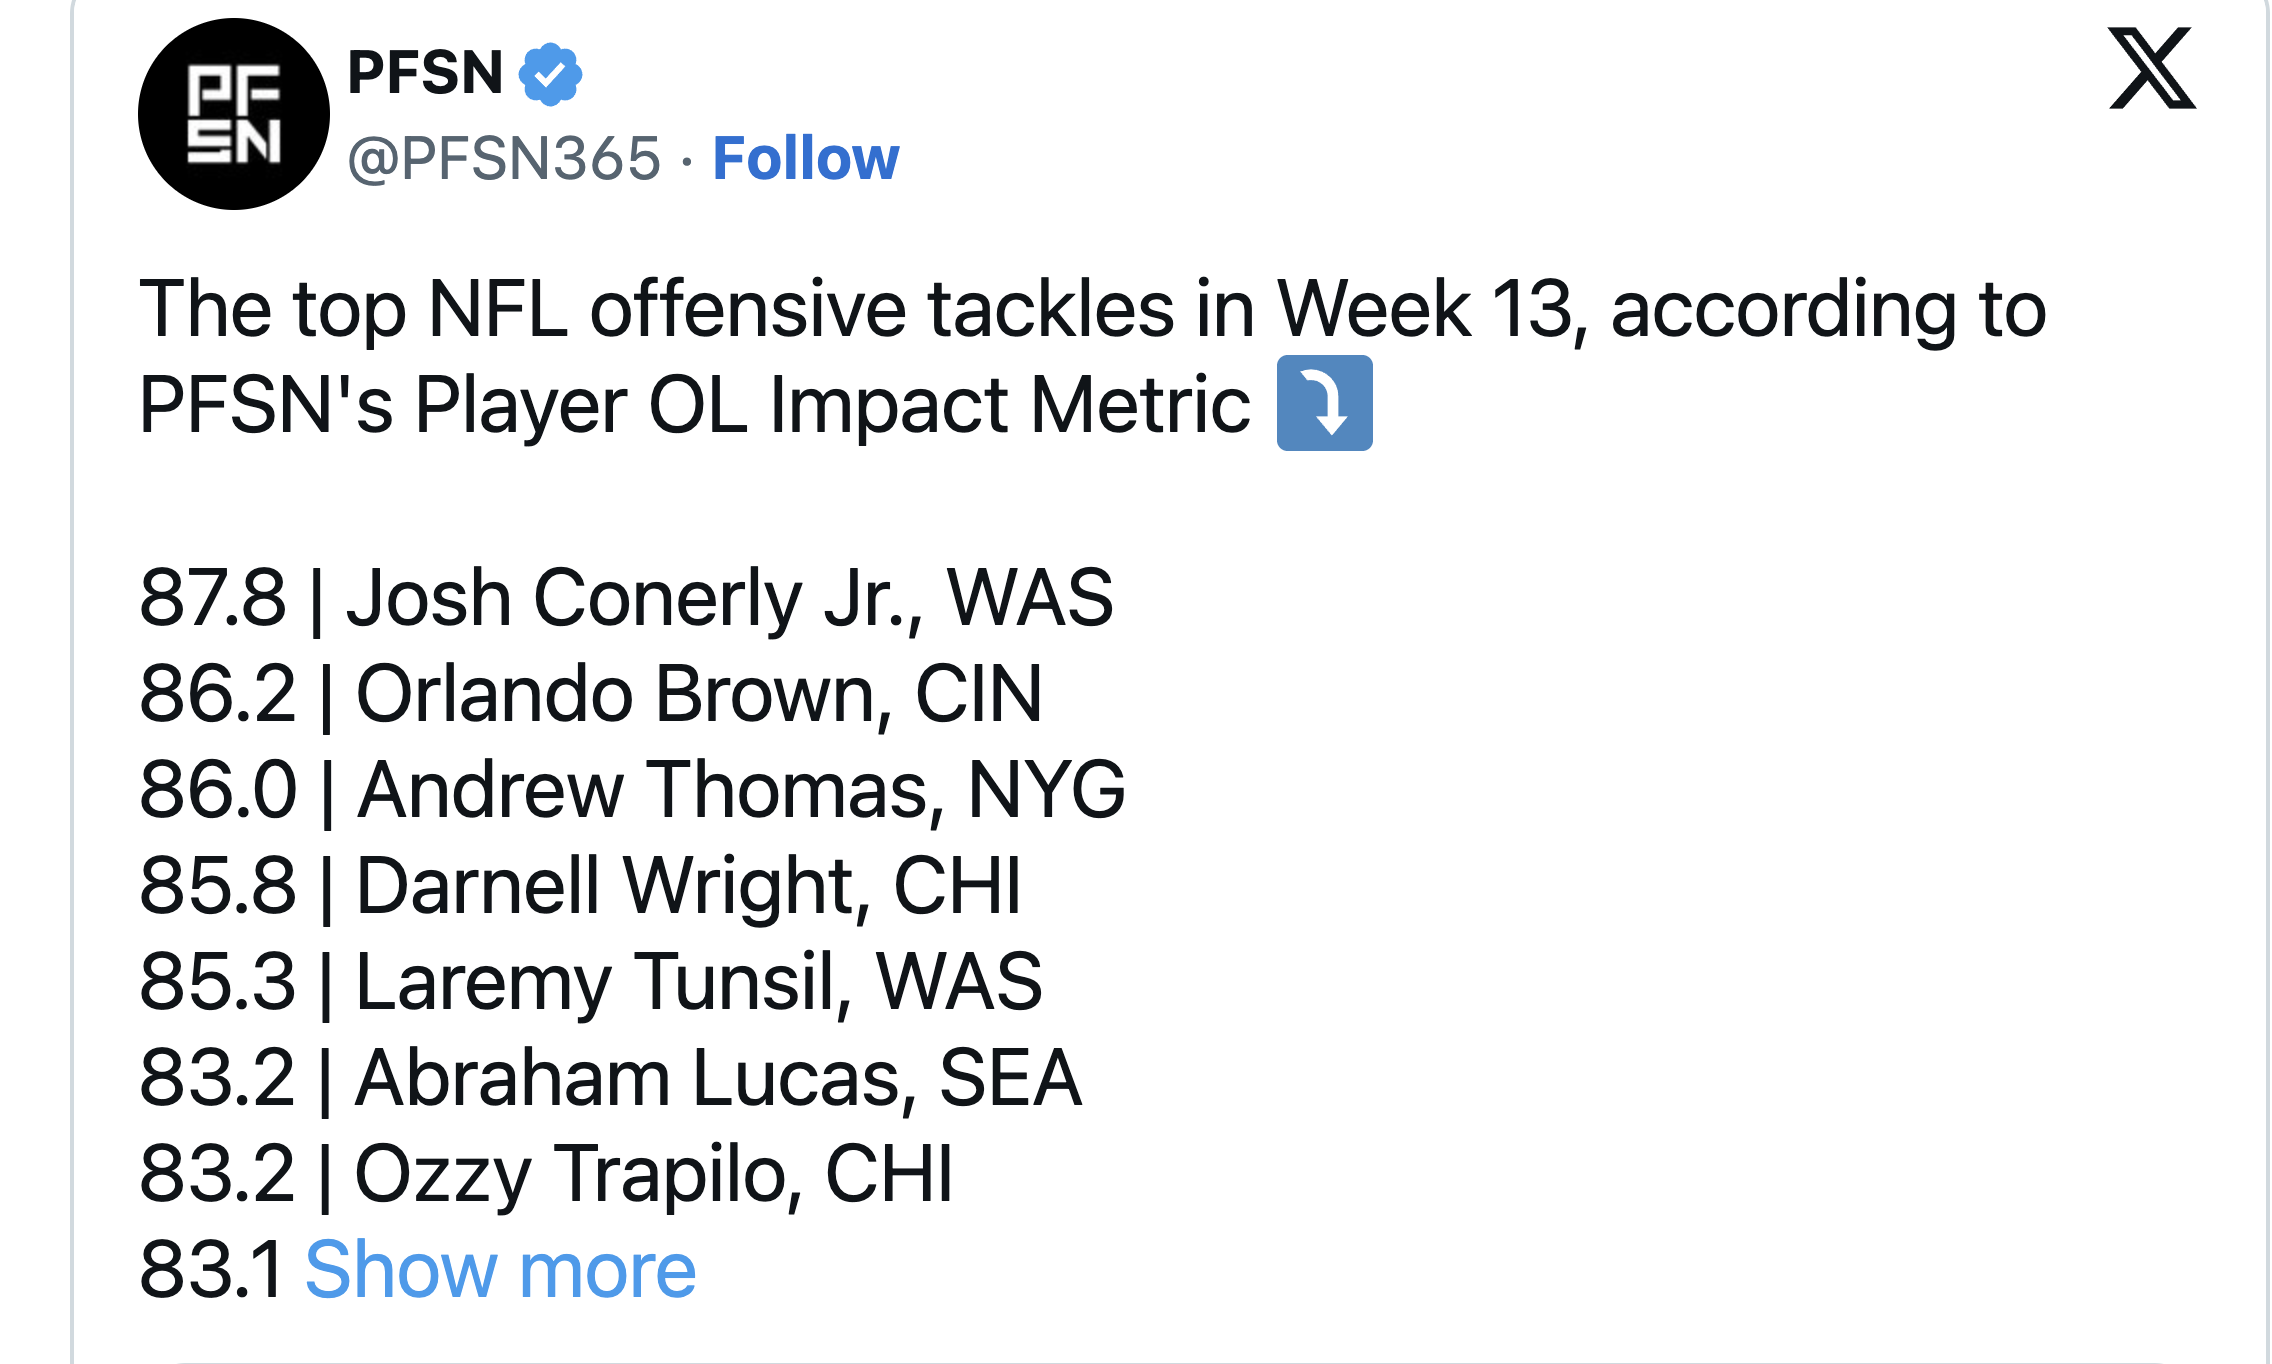
Task: Click the Josh Conerly Jr., WAS line
Action: tap(730, 598)
